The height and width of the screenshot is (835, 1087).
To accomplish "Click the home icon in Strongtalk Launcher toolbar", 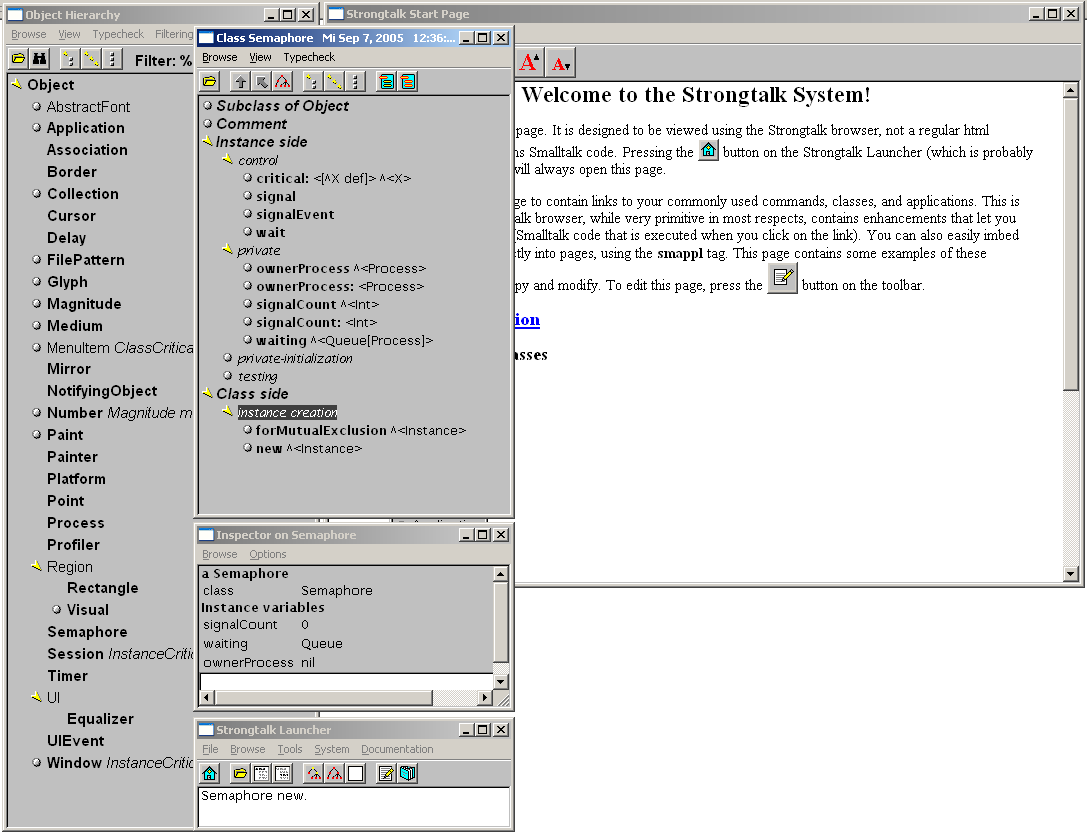I will coord(209,773).
